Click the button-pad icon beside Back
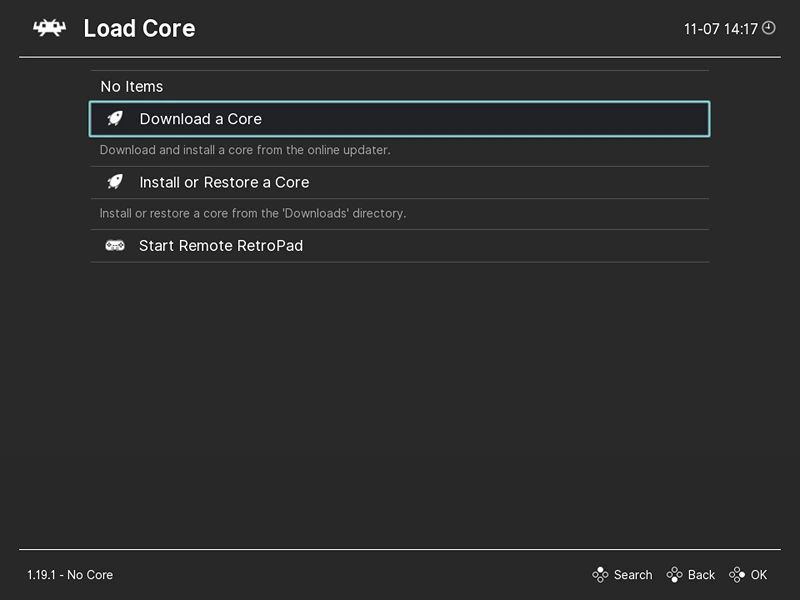Image resolution: width=800 pixels, height=600 pixels. click(x=674, y=574)
